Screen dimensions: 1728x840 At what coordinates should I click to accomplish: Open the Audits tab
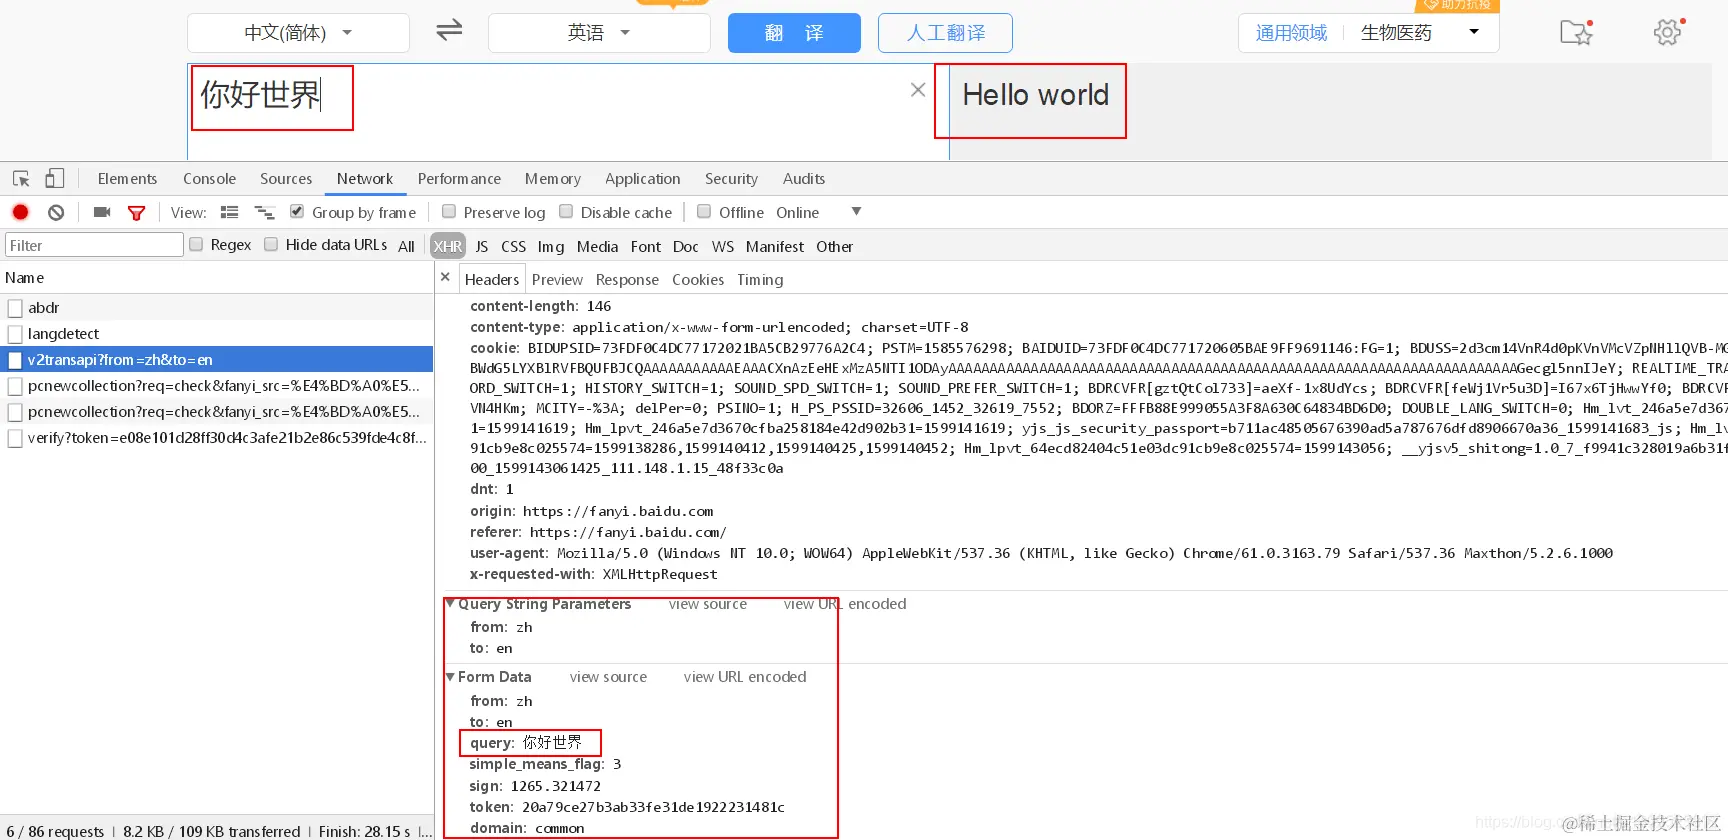[x=804, y=179]
